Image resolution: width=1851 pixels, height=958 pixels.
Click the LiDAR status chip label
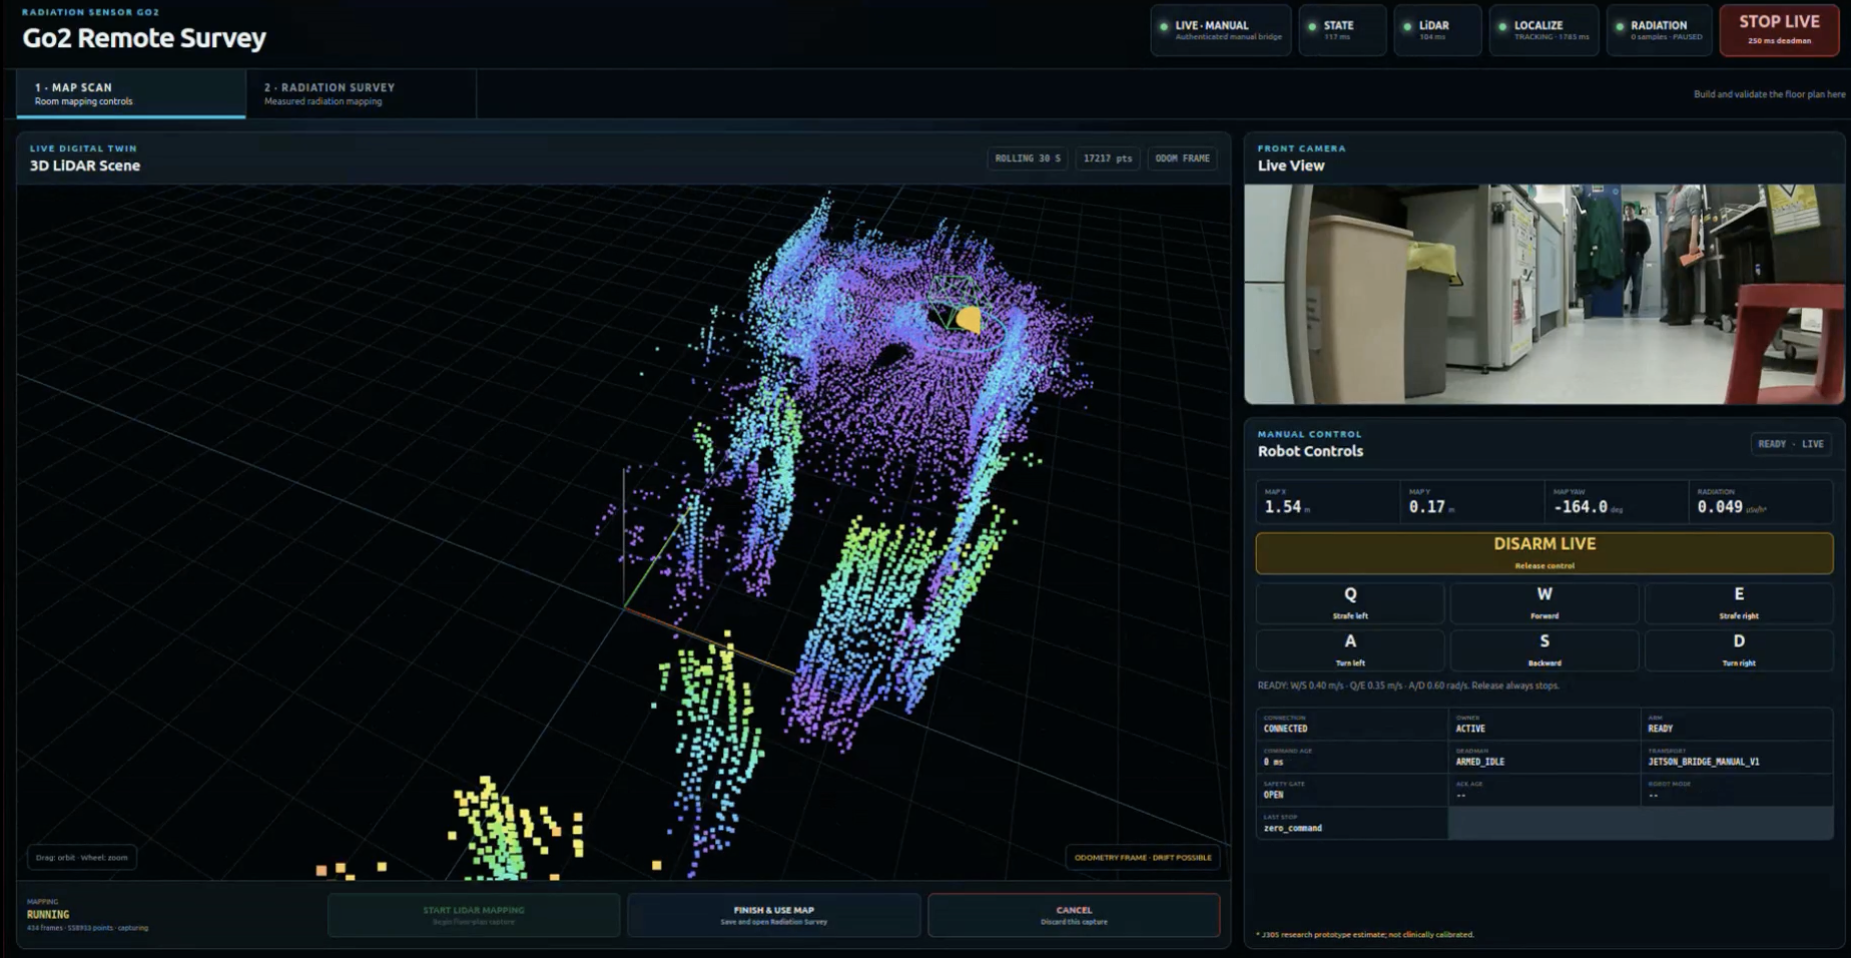click(1433, 25)
